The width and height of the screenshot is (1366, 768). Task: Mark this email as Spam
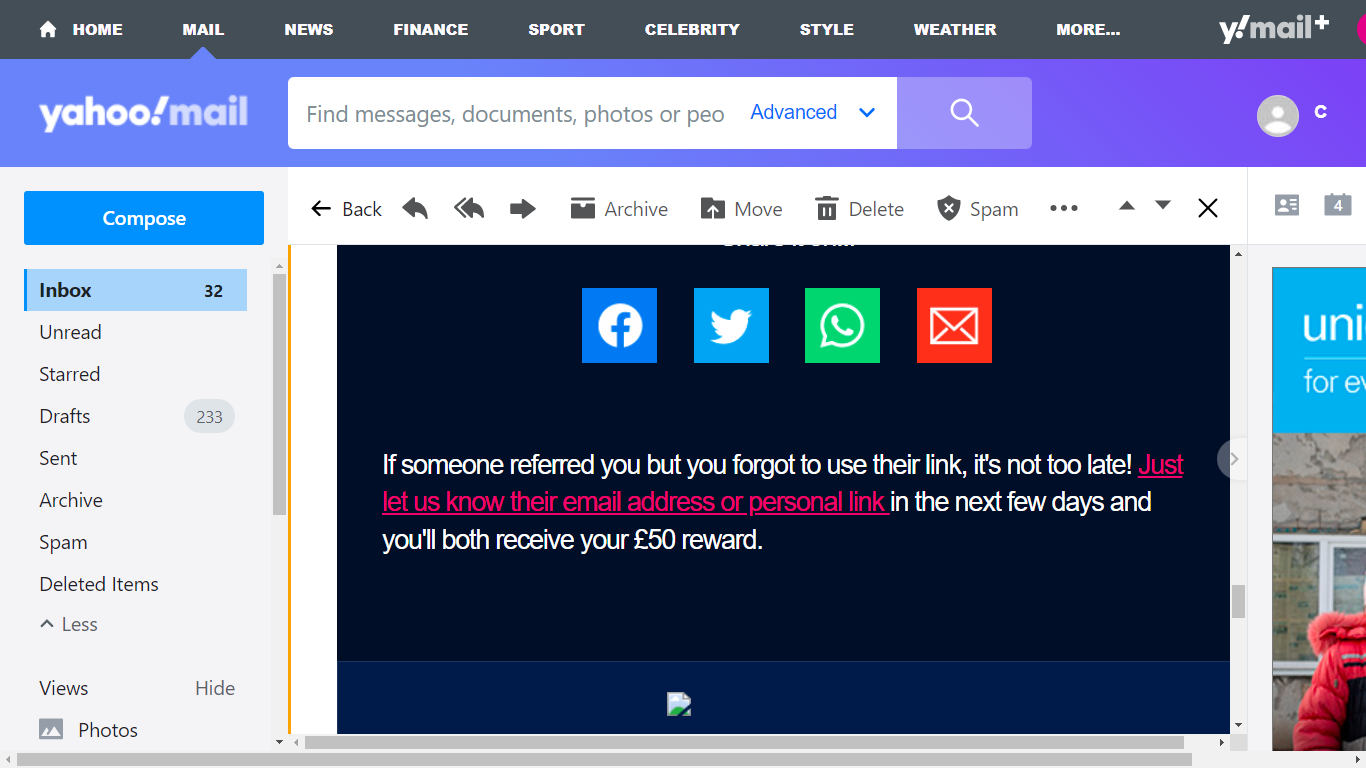[977, 208]
